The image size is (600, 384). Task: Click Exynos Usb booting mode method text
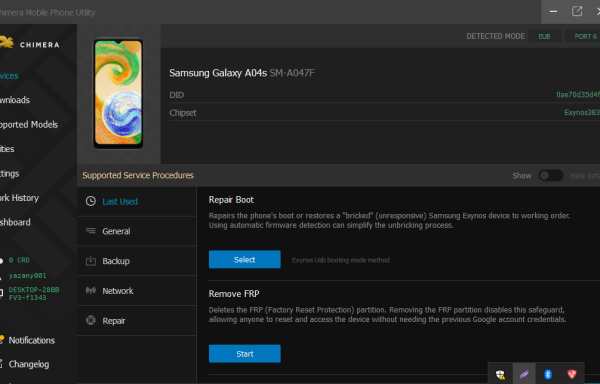[341, 260]
